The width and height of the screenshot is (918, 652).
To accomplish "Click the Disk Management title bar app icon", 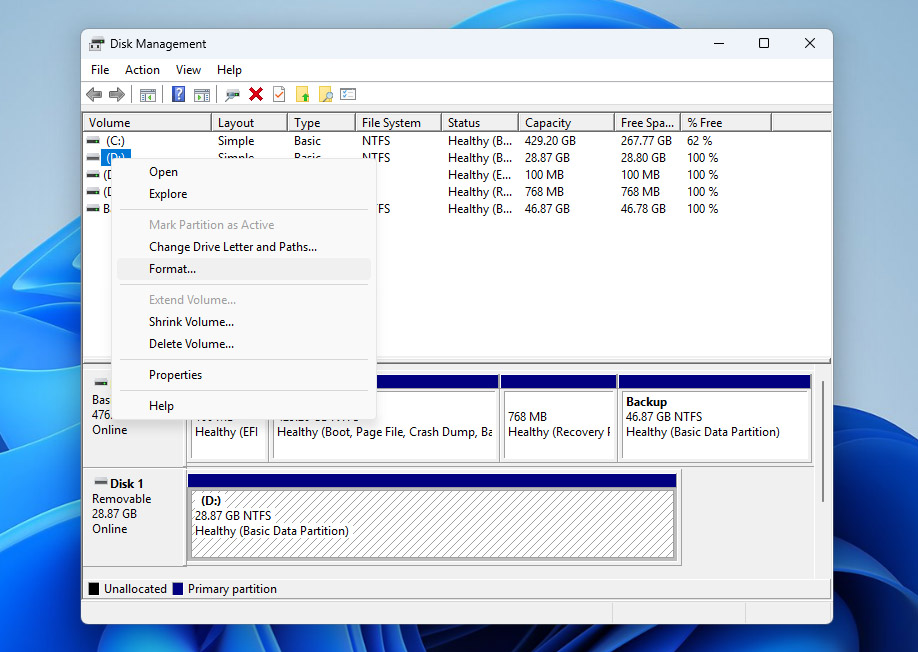I will pyautogui.click(x=97, y=44).
